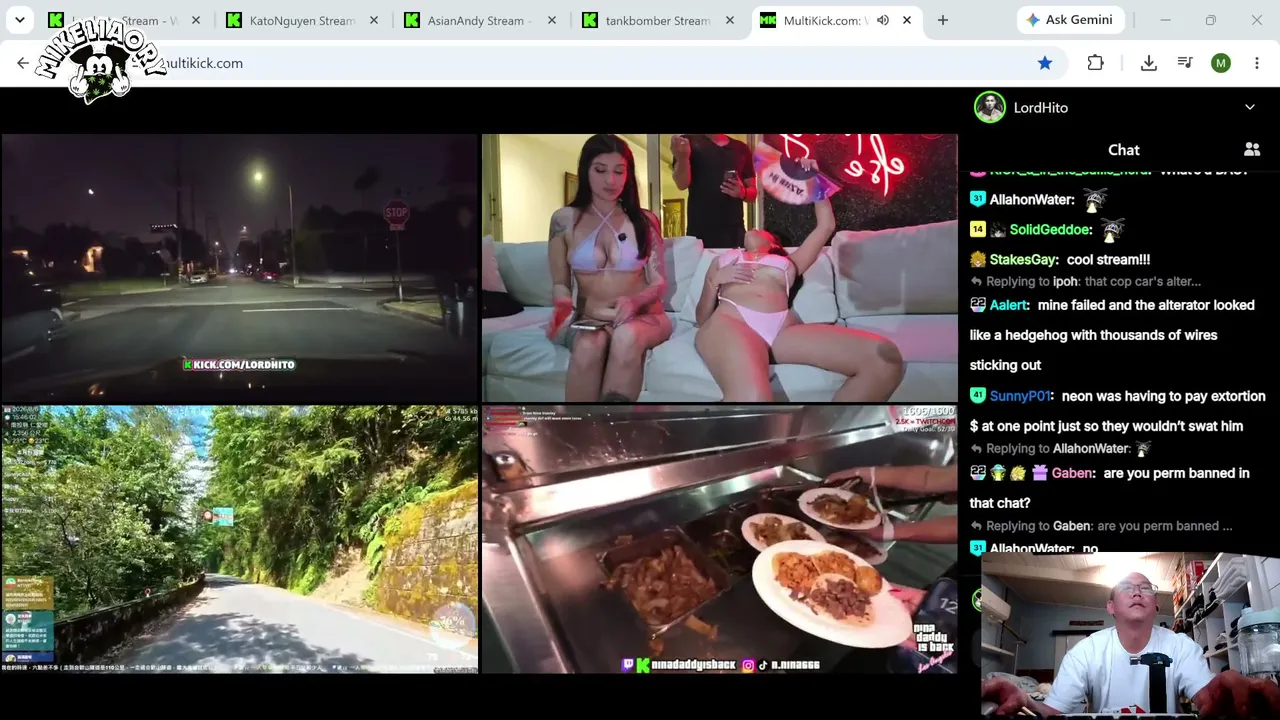This screenshot has width=1280, height=720.
Task: Close the AsianAndy Stream tab
Action: click(552, 20)
